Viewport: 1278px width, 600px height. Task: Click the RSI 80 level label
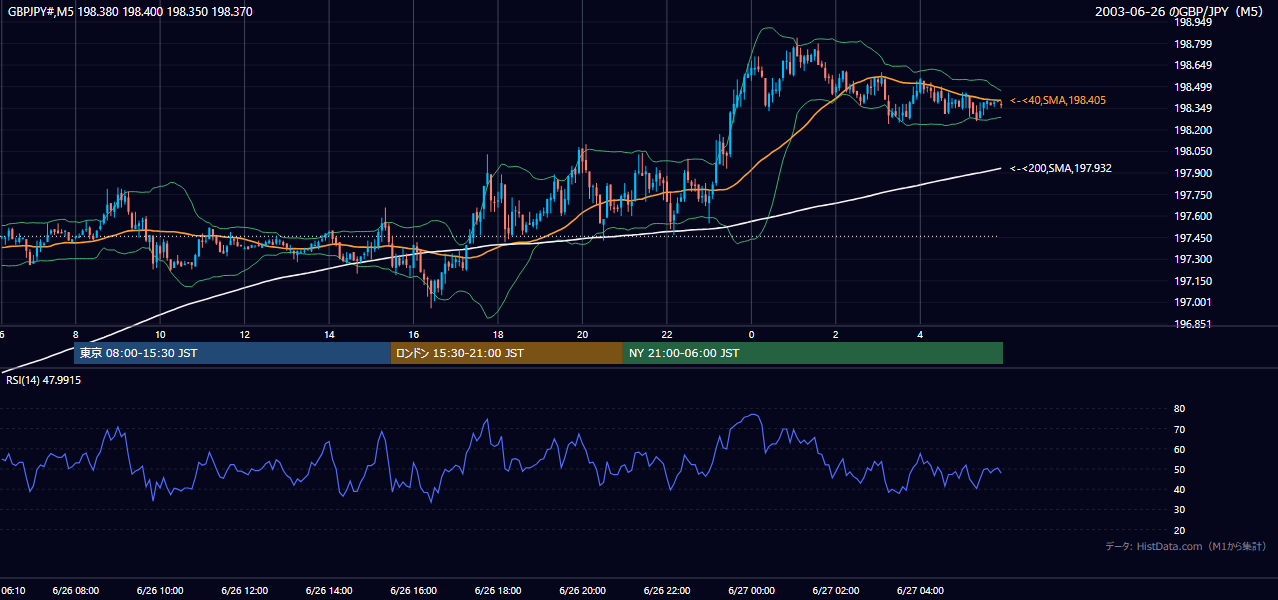1179,409
